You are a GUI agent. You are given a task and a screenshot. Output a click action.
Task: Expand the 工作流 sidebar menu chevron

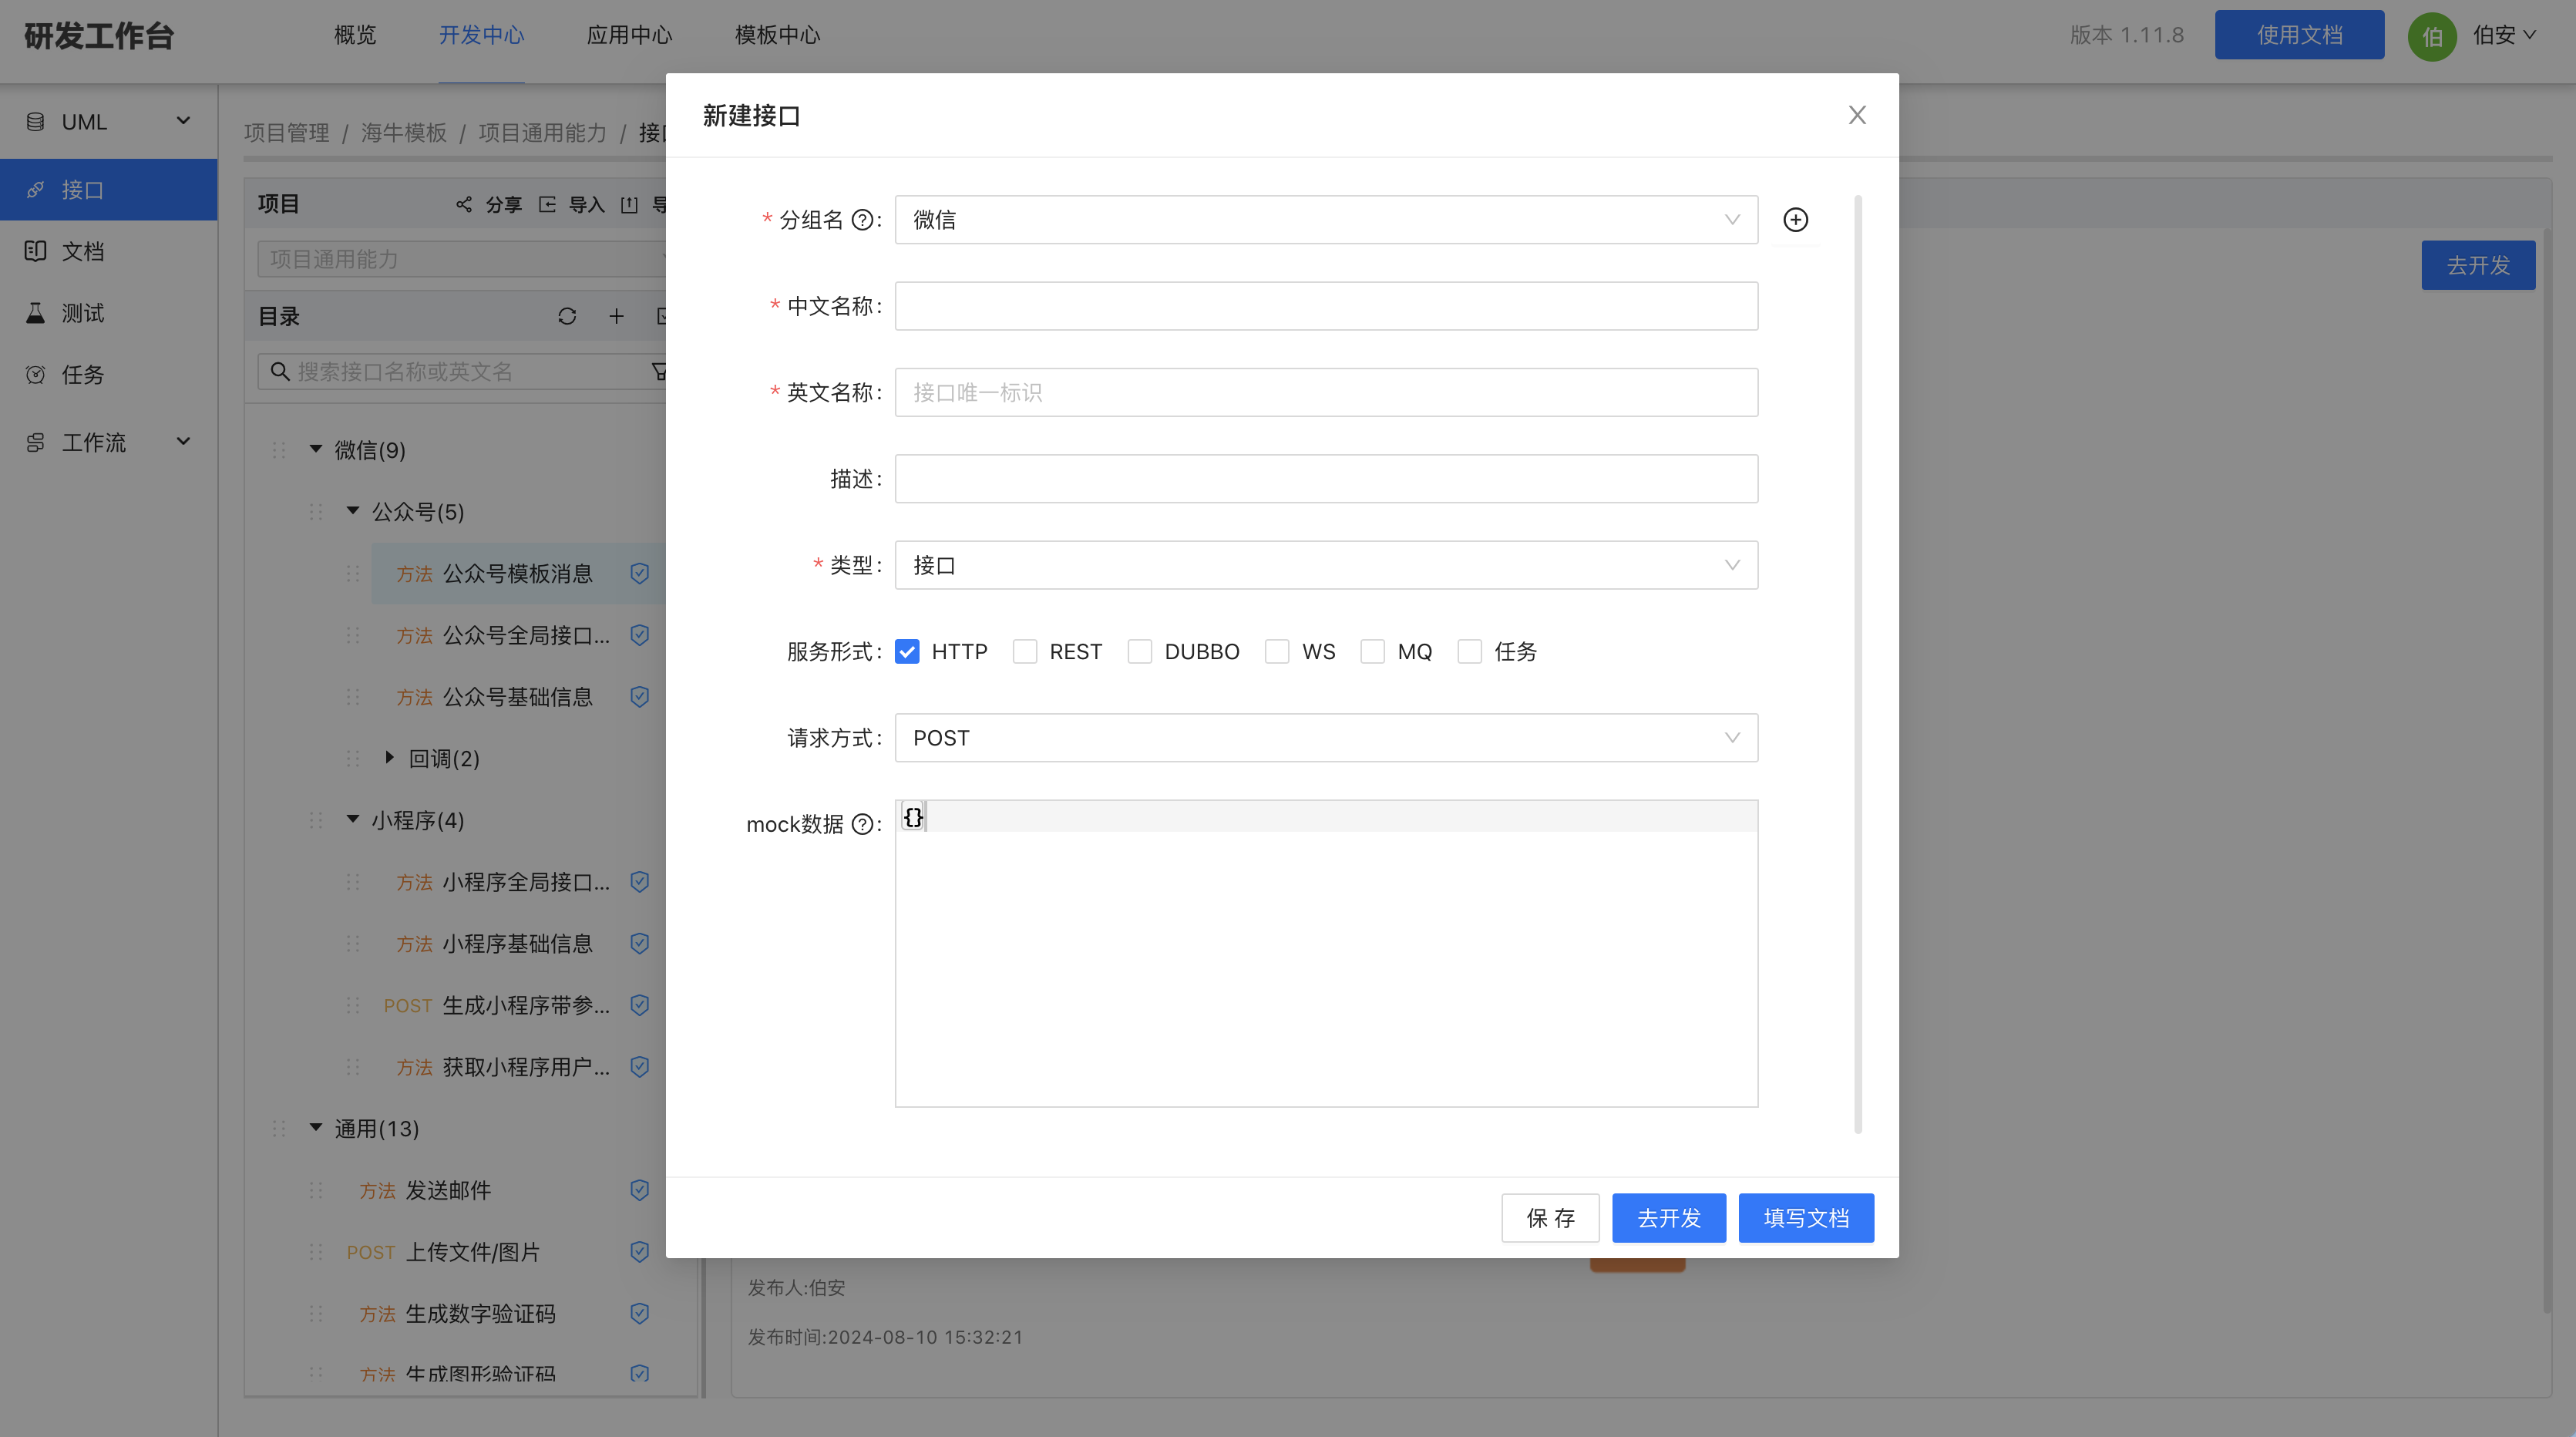point(183,441)
